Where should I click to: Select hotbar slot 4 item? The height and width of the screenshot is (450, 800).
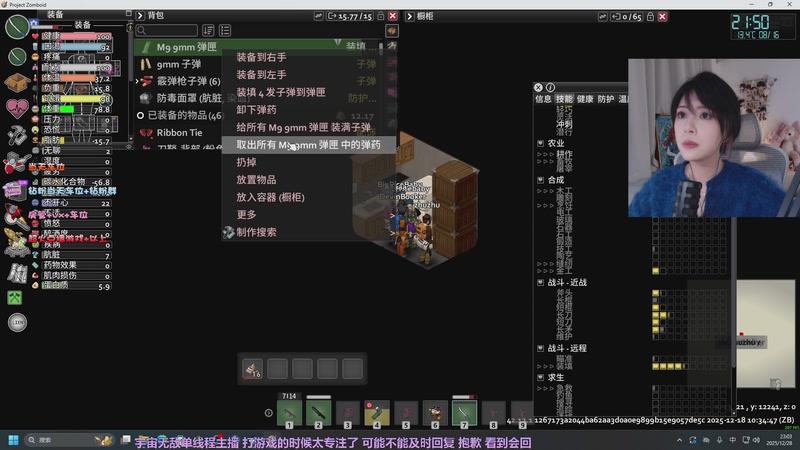(377, 413)
